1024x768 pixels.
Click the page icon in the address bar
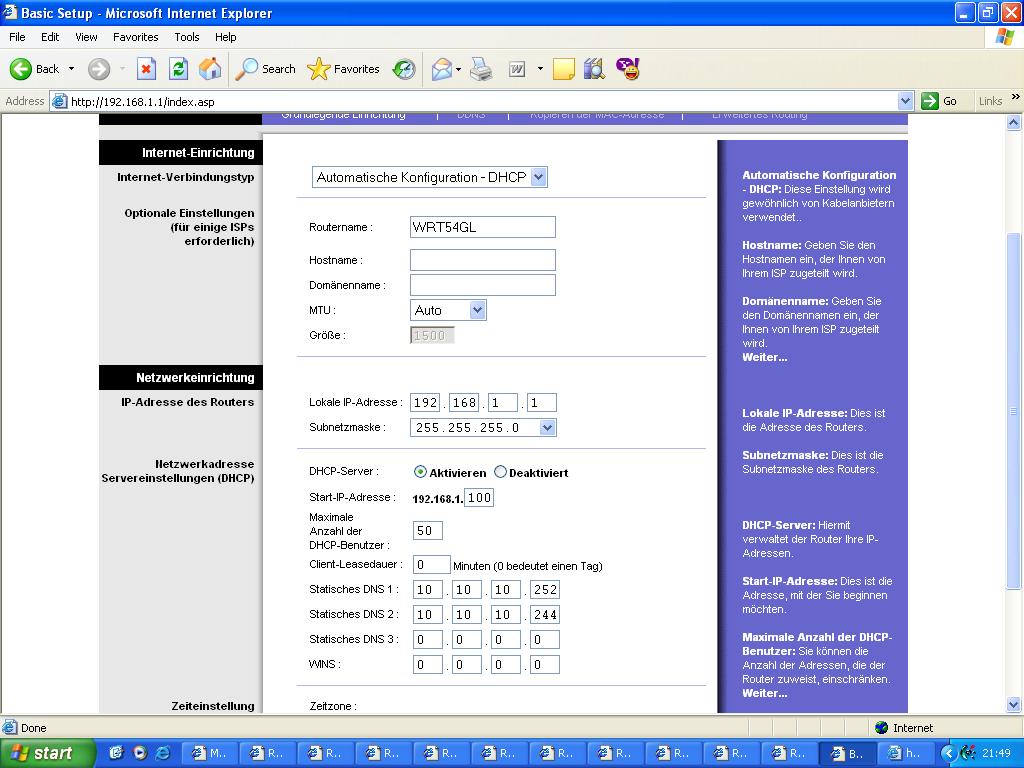[x=59, y=101]
